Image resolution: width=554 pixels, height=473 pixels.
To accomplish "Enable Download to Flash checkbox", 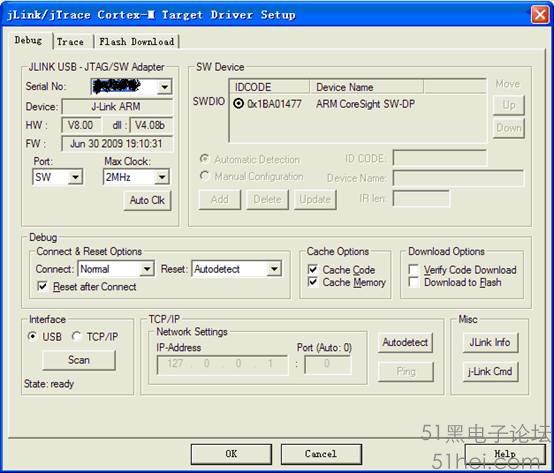I will [414, 282].
